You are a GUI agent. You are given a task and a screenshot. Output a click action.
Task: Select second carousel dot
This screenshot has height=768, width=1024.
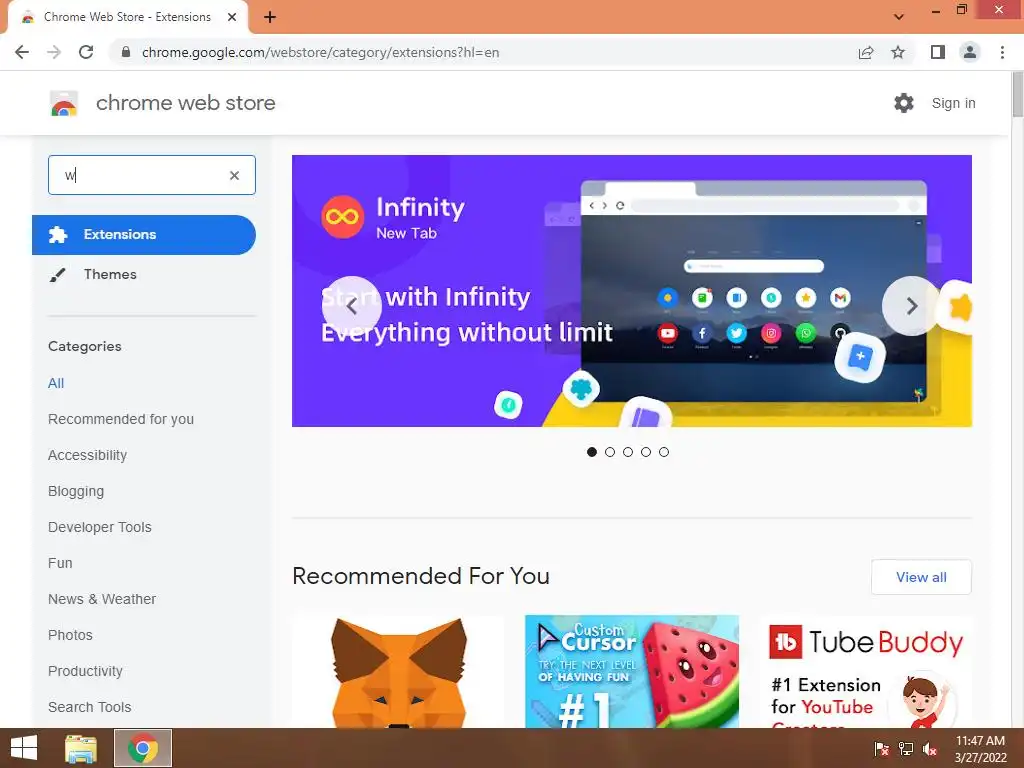pyautogui.click(x=610, y=452)
